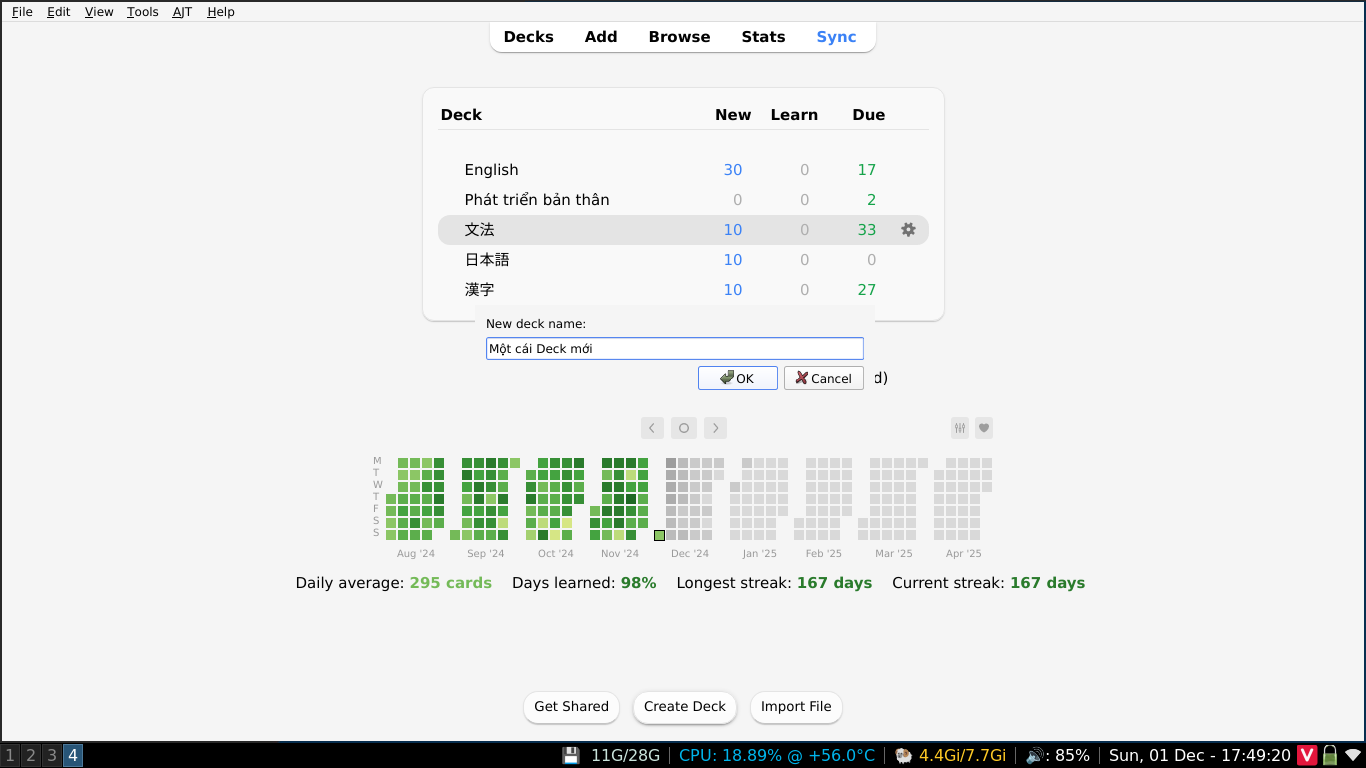Open the File menu
Screen dimensions: 1366x768
click(x=22, y=12)
